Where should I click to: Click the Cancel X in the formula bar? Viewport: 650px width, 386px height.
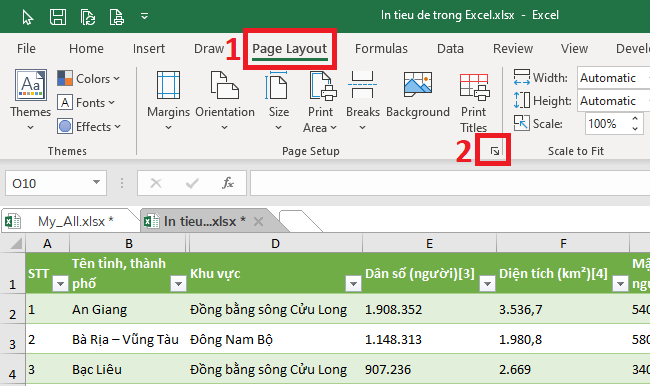click(156, 183)
